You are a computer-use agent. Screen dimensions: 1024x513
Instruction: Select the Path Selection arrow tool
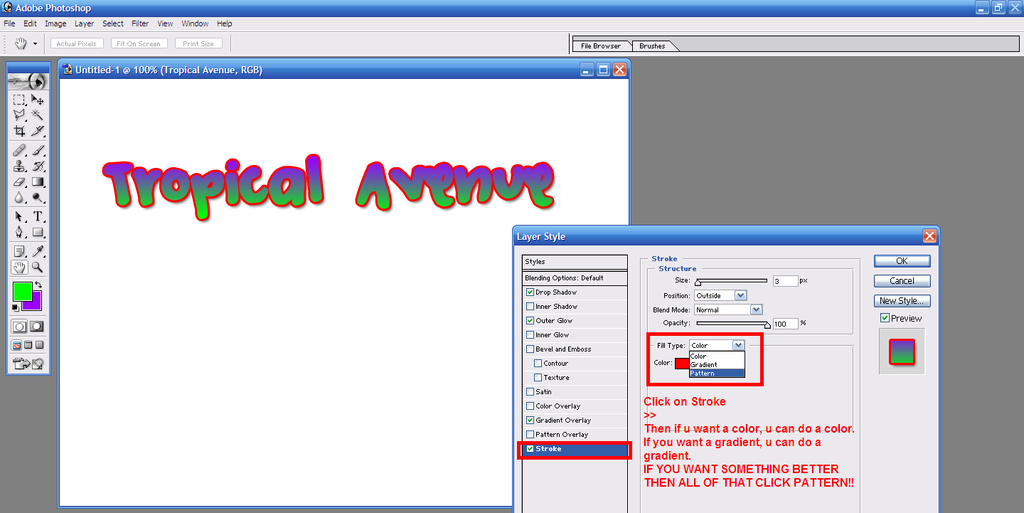20,217
